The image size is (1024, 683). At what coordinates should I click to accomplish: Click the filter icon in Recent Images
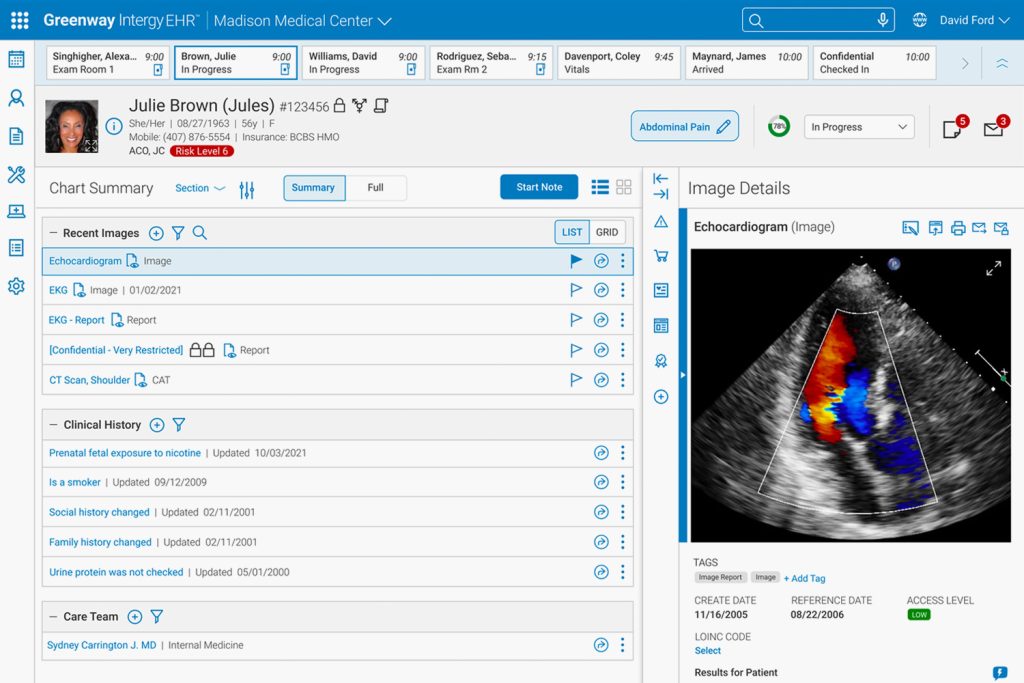pos(178,233)
